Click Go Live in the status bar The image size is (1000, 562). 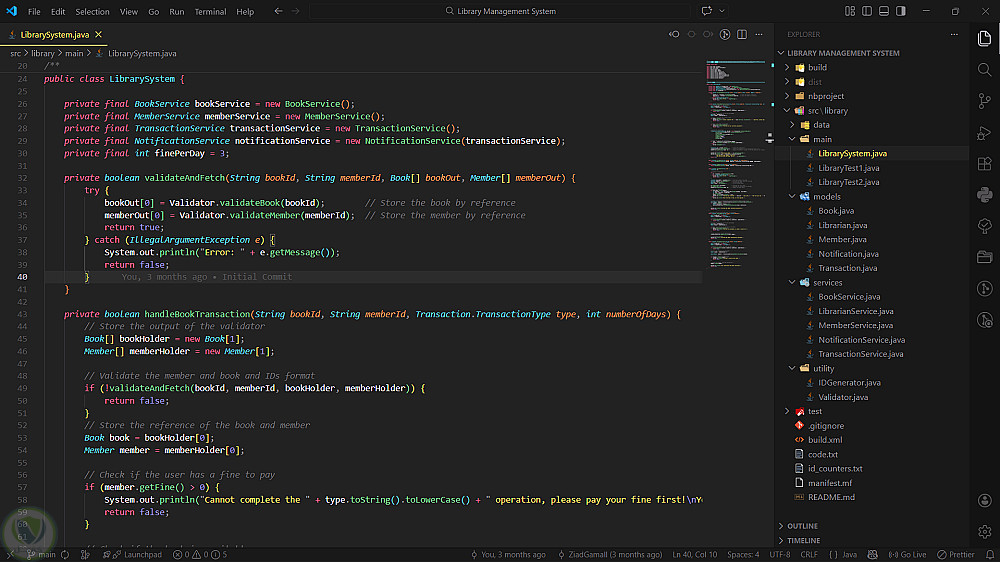click(x=907, y=554)
